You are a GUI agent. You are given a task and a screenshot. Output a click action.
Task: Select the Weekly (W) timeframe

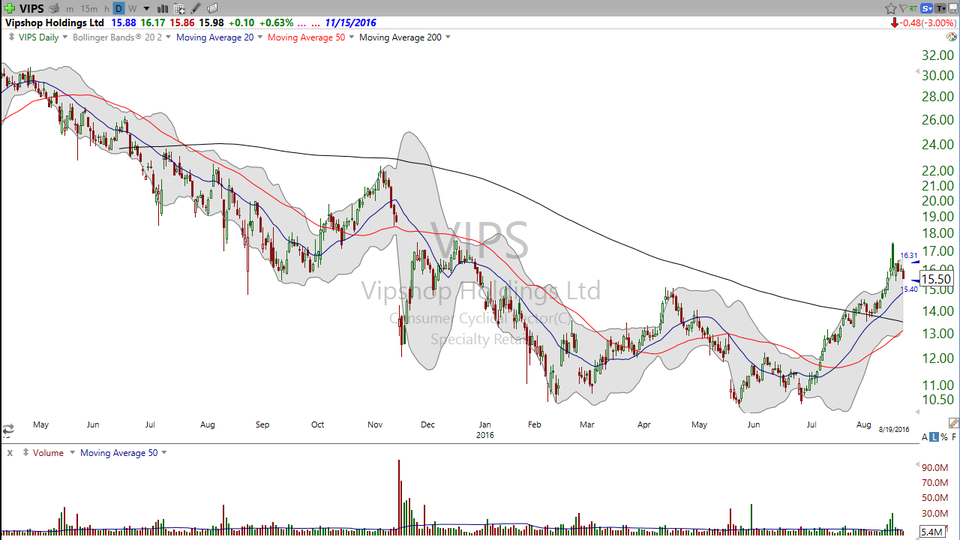132,9
